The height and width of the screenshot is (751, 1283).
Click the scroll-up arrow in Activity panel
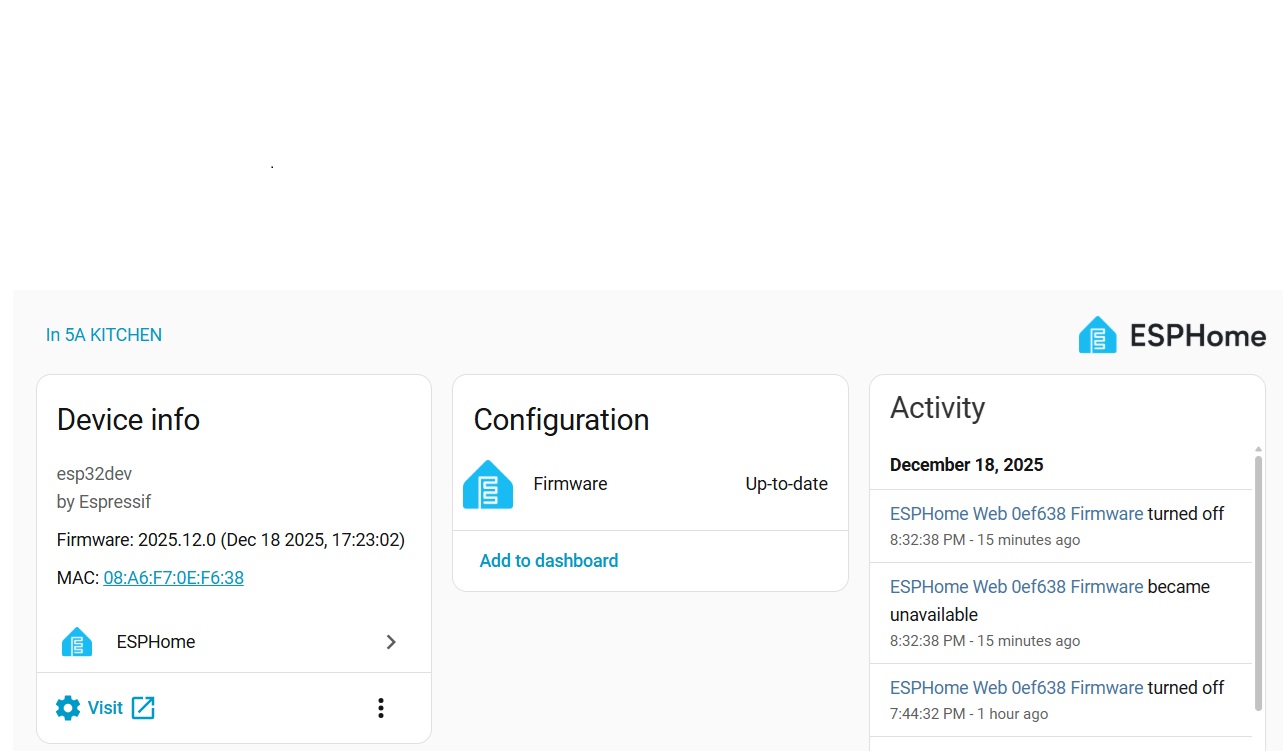click(x=1258, y=450)
